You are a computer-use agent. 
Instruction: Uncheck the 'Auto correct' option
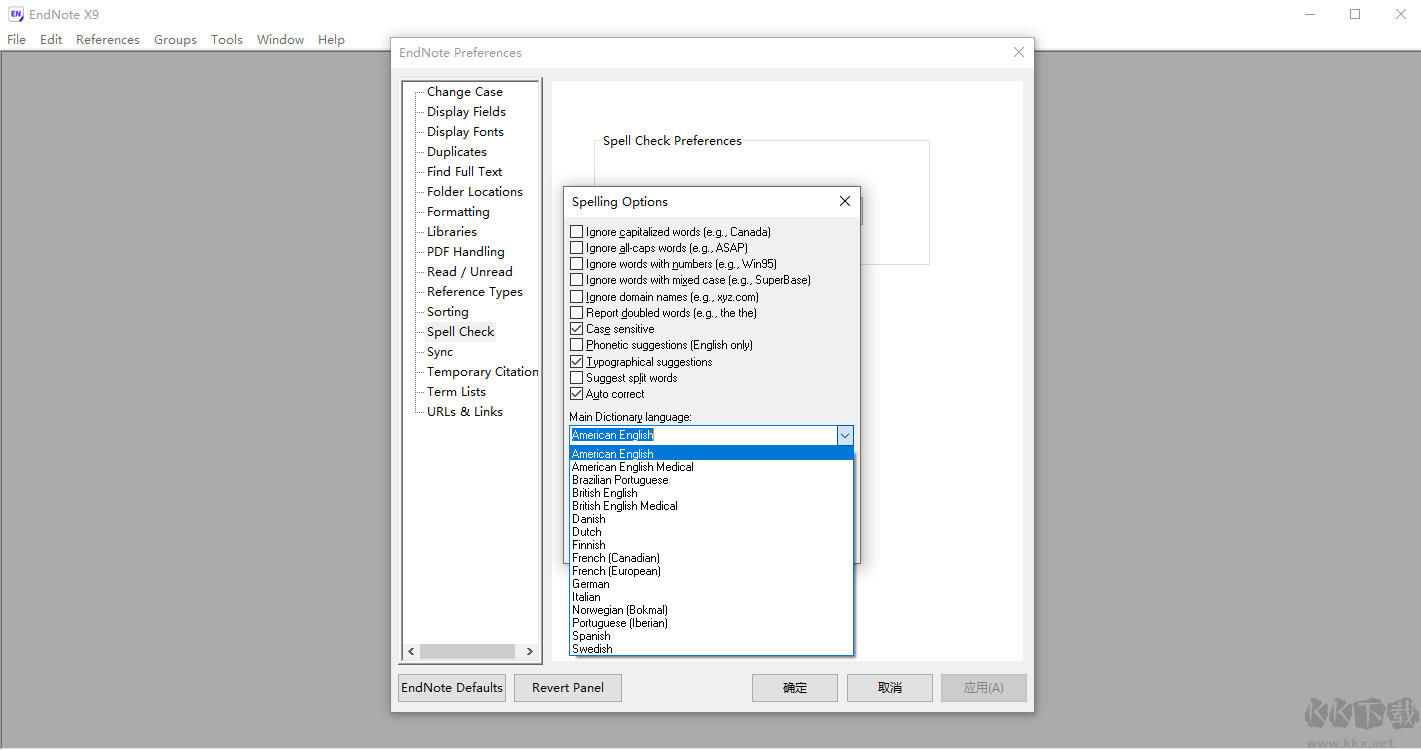(577, 393)
